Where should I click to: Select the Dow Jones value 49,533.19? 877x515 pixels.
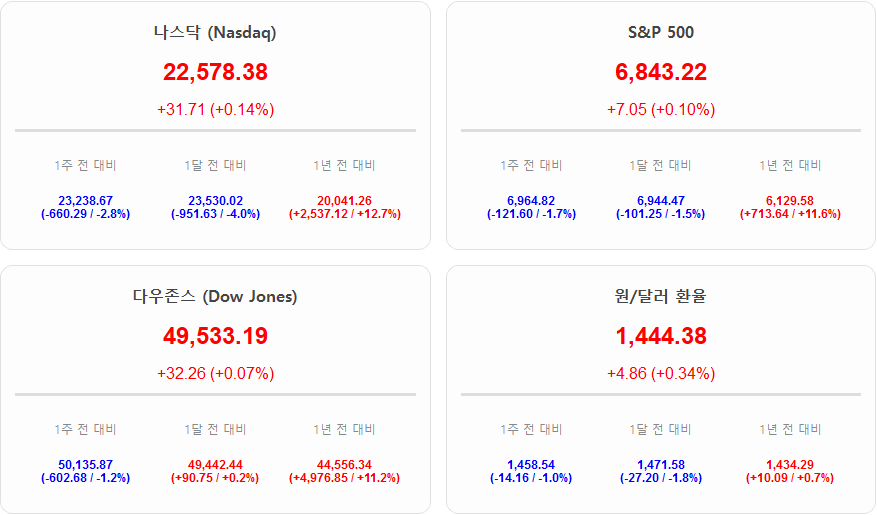[215, 336]
